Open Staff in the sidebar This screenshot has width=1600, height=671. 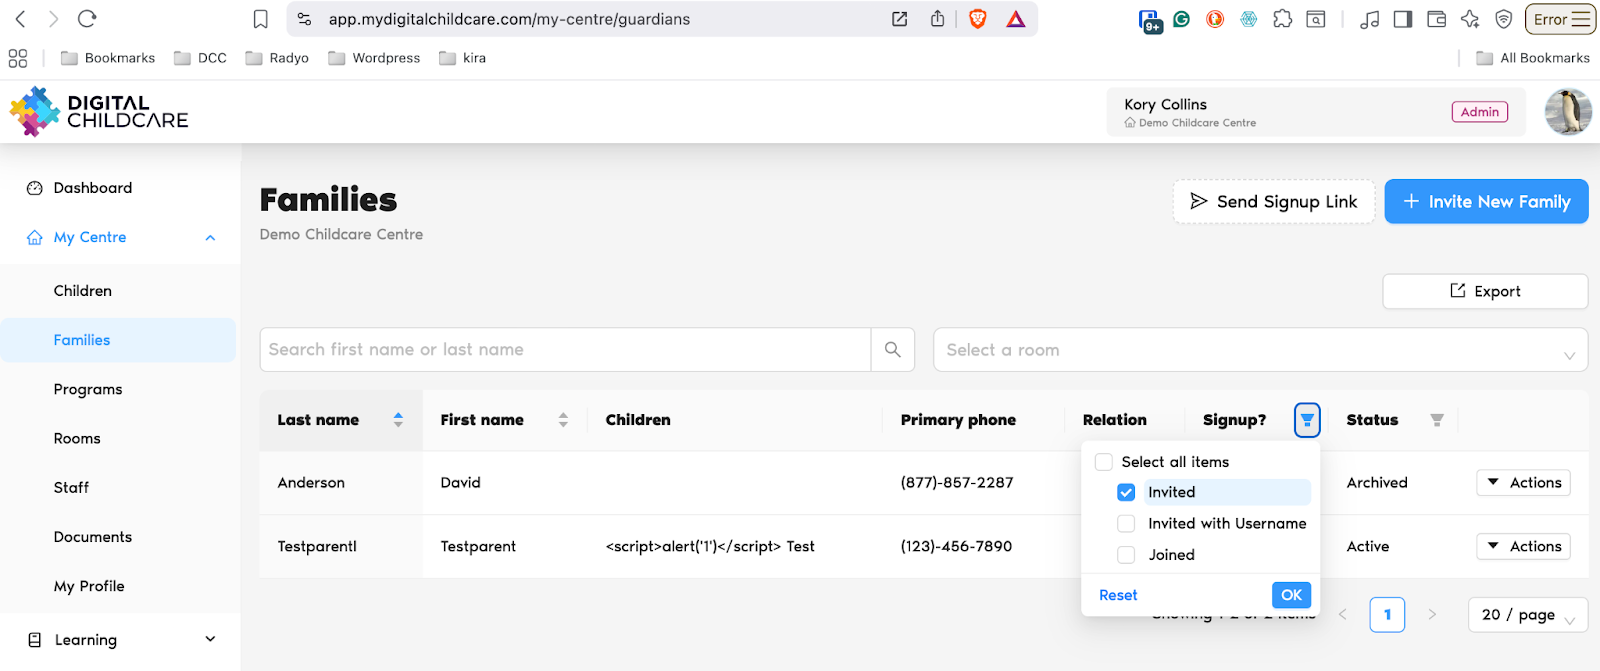point(71,487)
